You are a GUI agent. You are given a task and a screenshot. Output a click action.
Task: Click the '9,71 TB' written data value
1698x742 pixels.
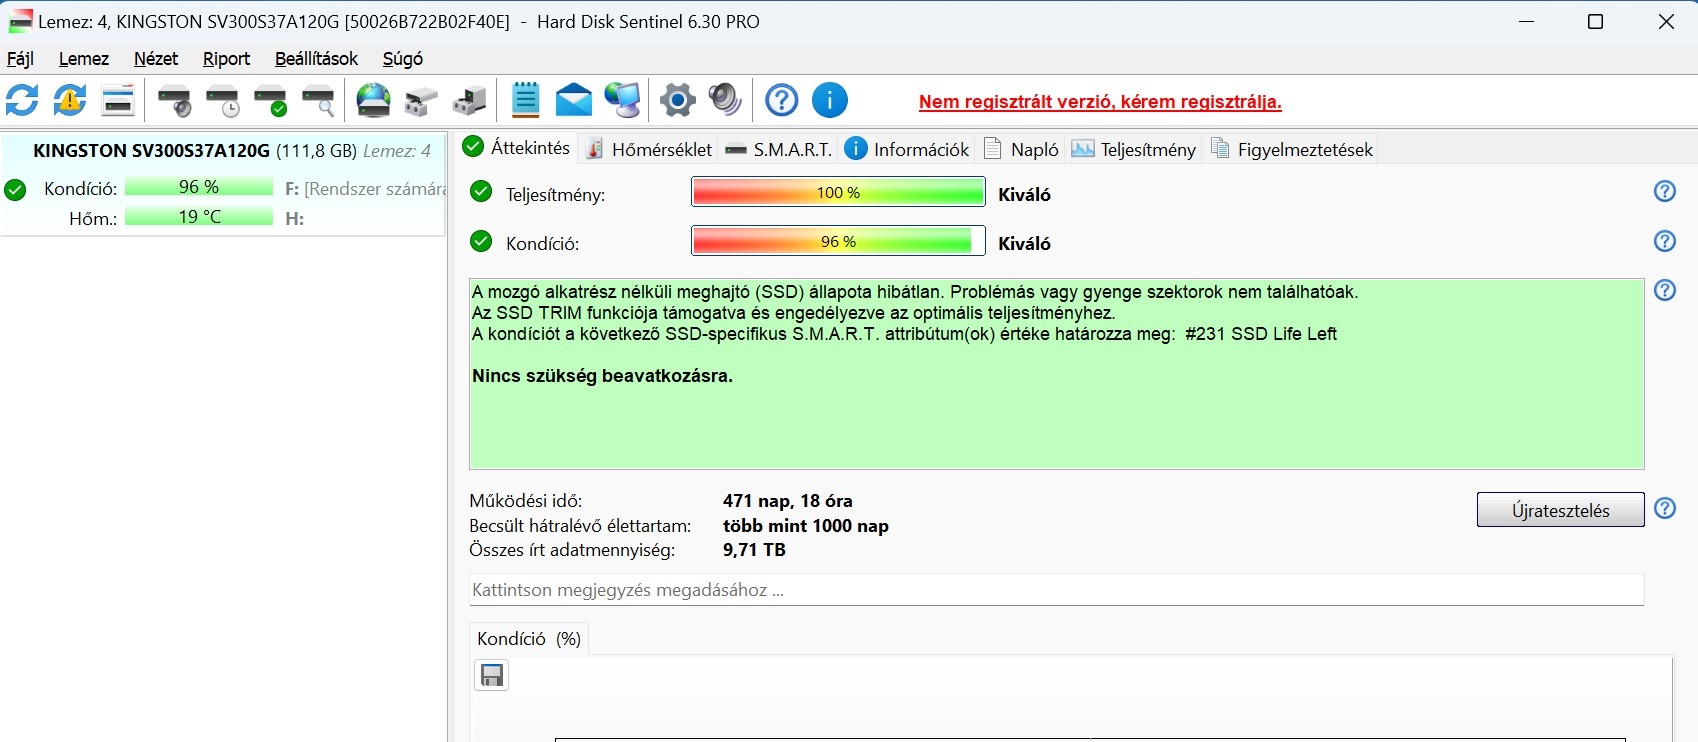[x=754, y=550]
